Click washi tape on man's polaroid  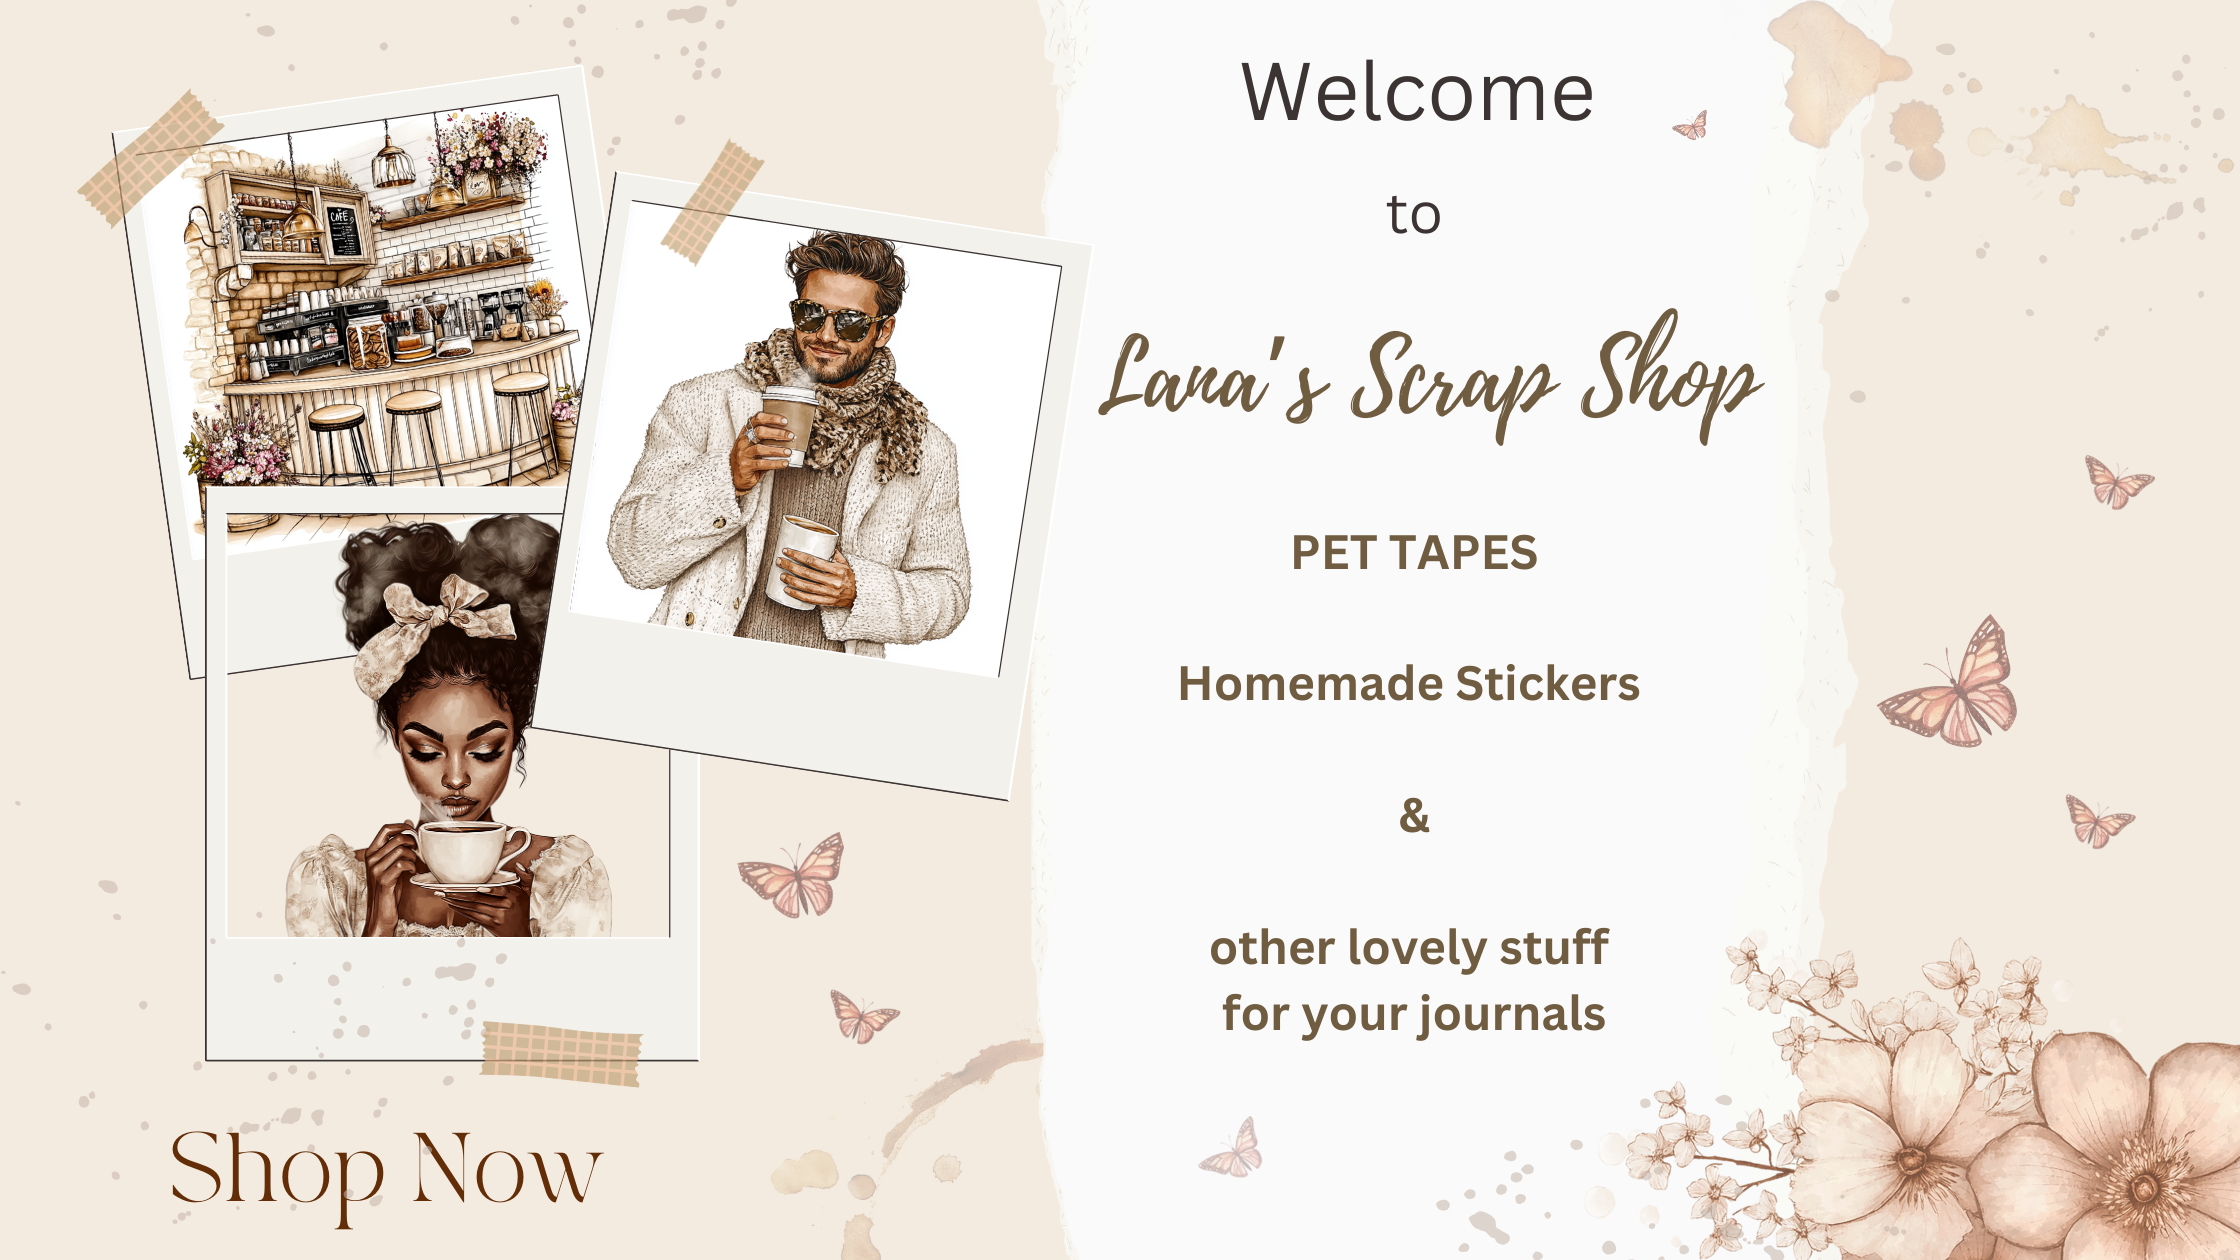pyautogui.click(x=711, y=202)
